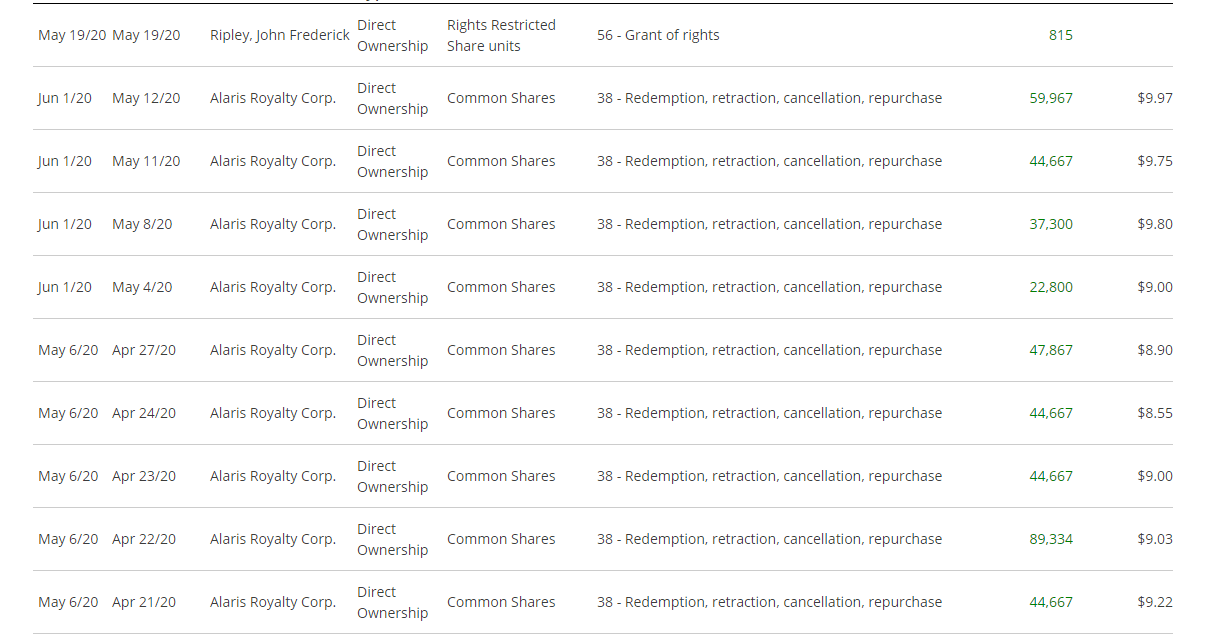The width and height of the screenshot is (1210, 640).
Task: Select the $9.75 price cell
Action: [x=1155, y=161]
